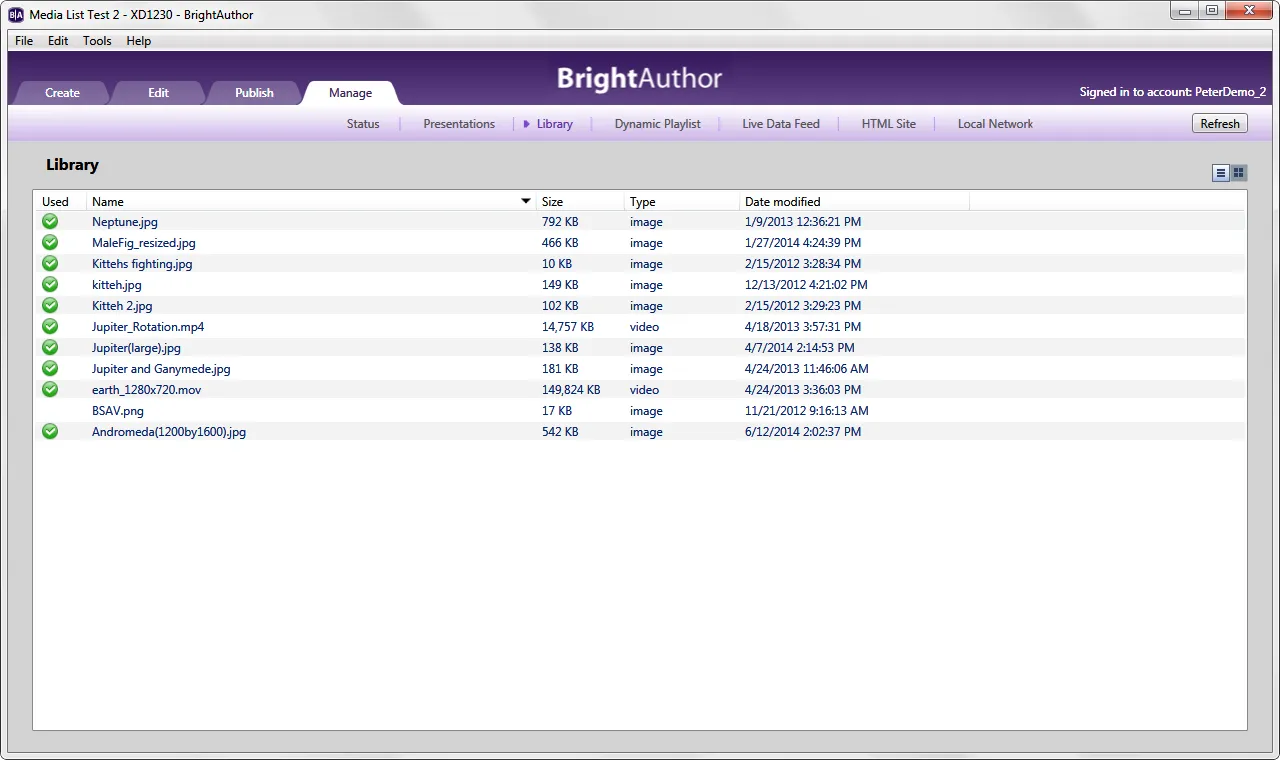Click the 17 KB size value
The height and width of the screenshot is (760, 1280).
point(557,411)
